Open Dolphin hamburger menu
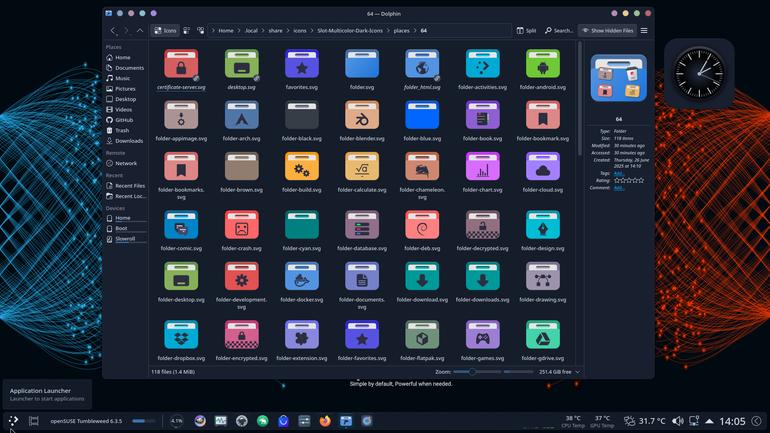Viewport: 770px width, 433px height. click(x=644, y=30)
